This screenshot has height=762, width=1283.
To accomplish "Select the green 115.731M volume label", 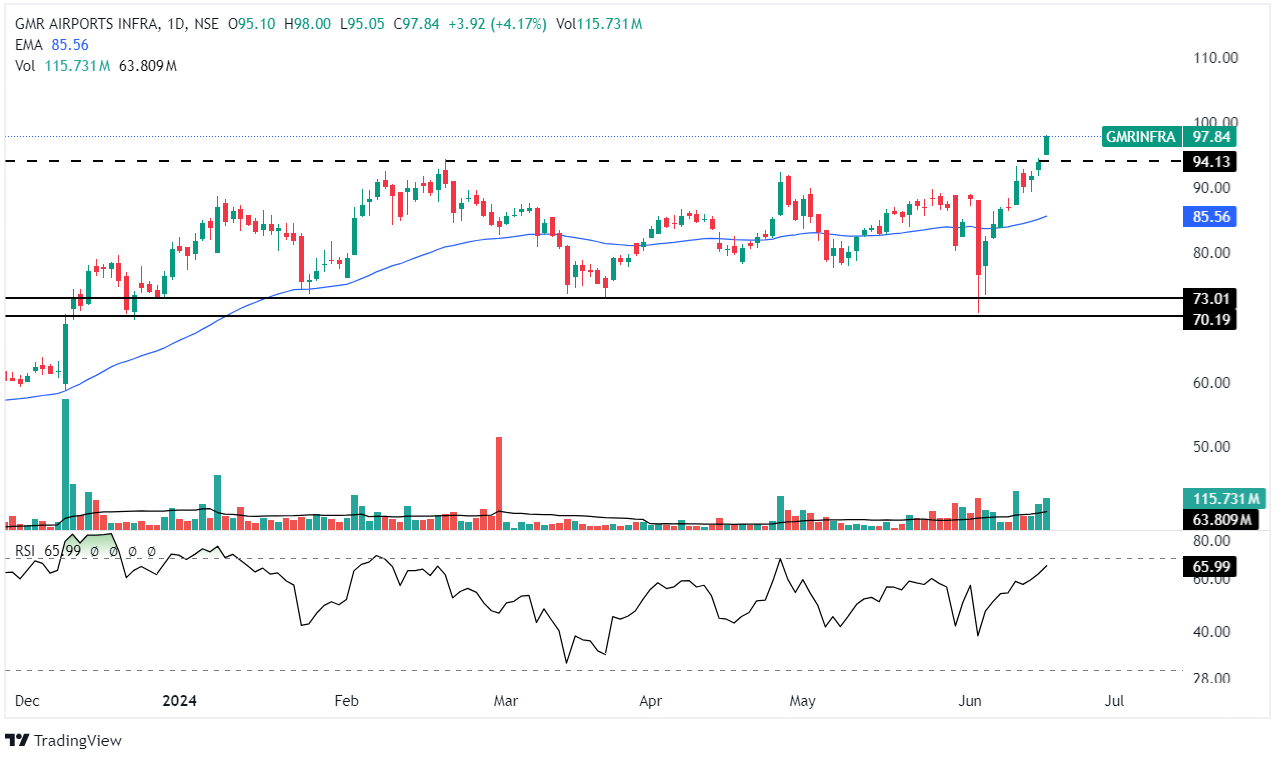I will pyautogui.click(x=1209, y=498).
